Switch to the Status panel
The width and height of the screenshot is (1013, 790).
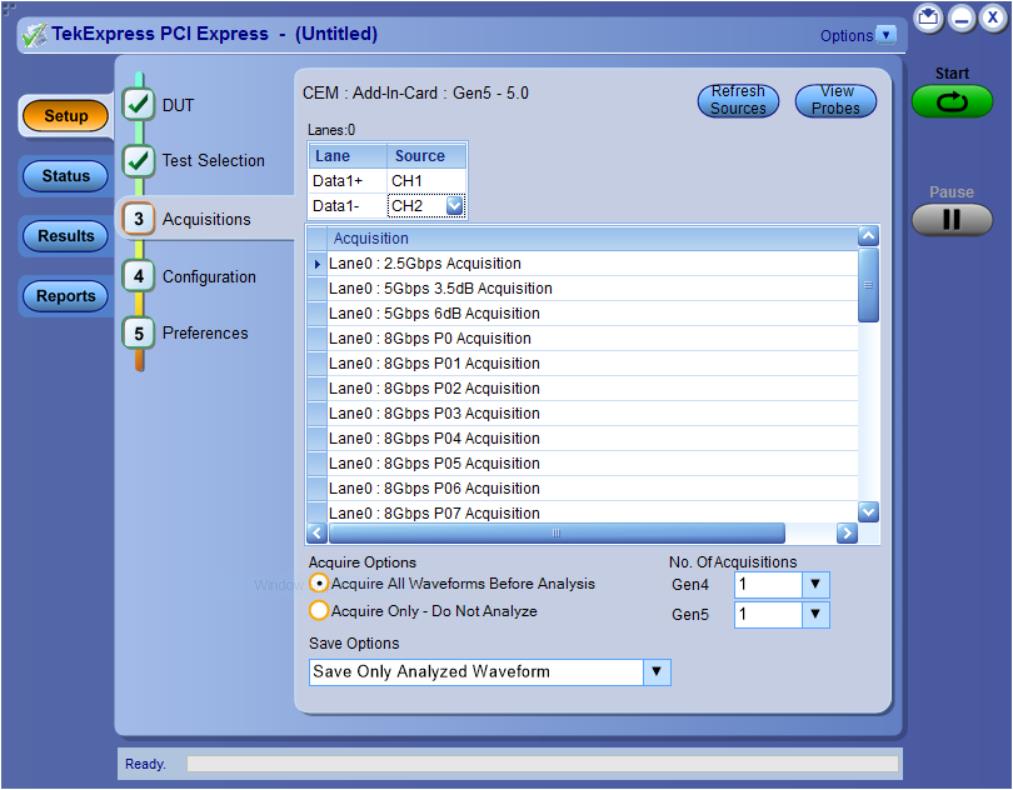pos(65,176)
